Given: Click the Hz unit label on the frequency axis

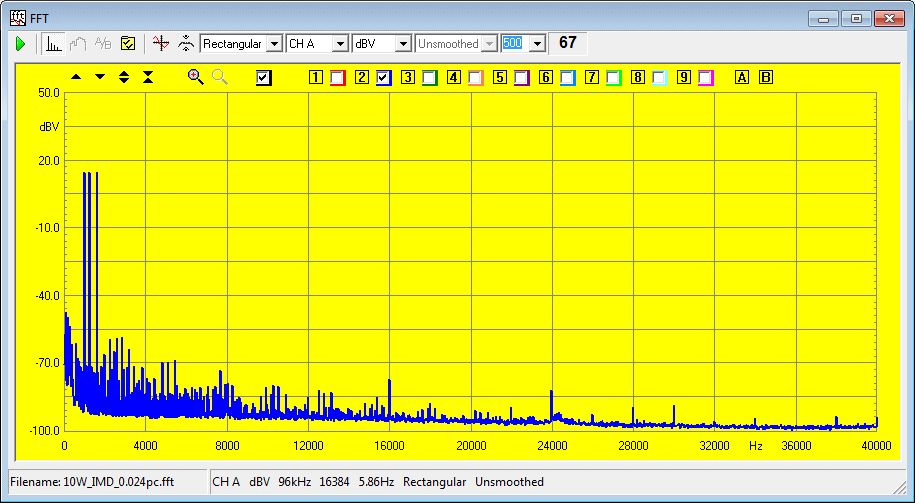Looking at the screenshot, I should pyautogui.click(x=756, y=446).
